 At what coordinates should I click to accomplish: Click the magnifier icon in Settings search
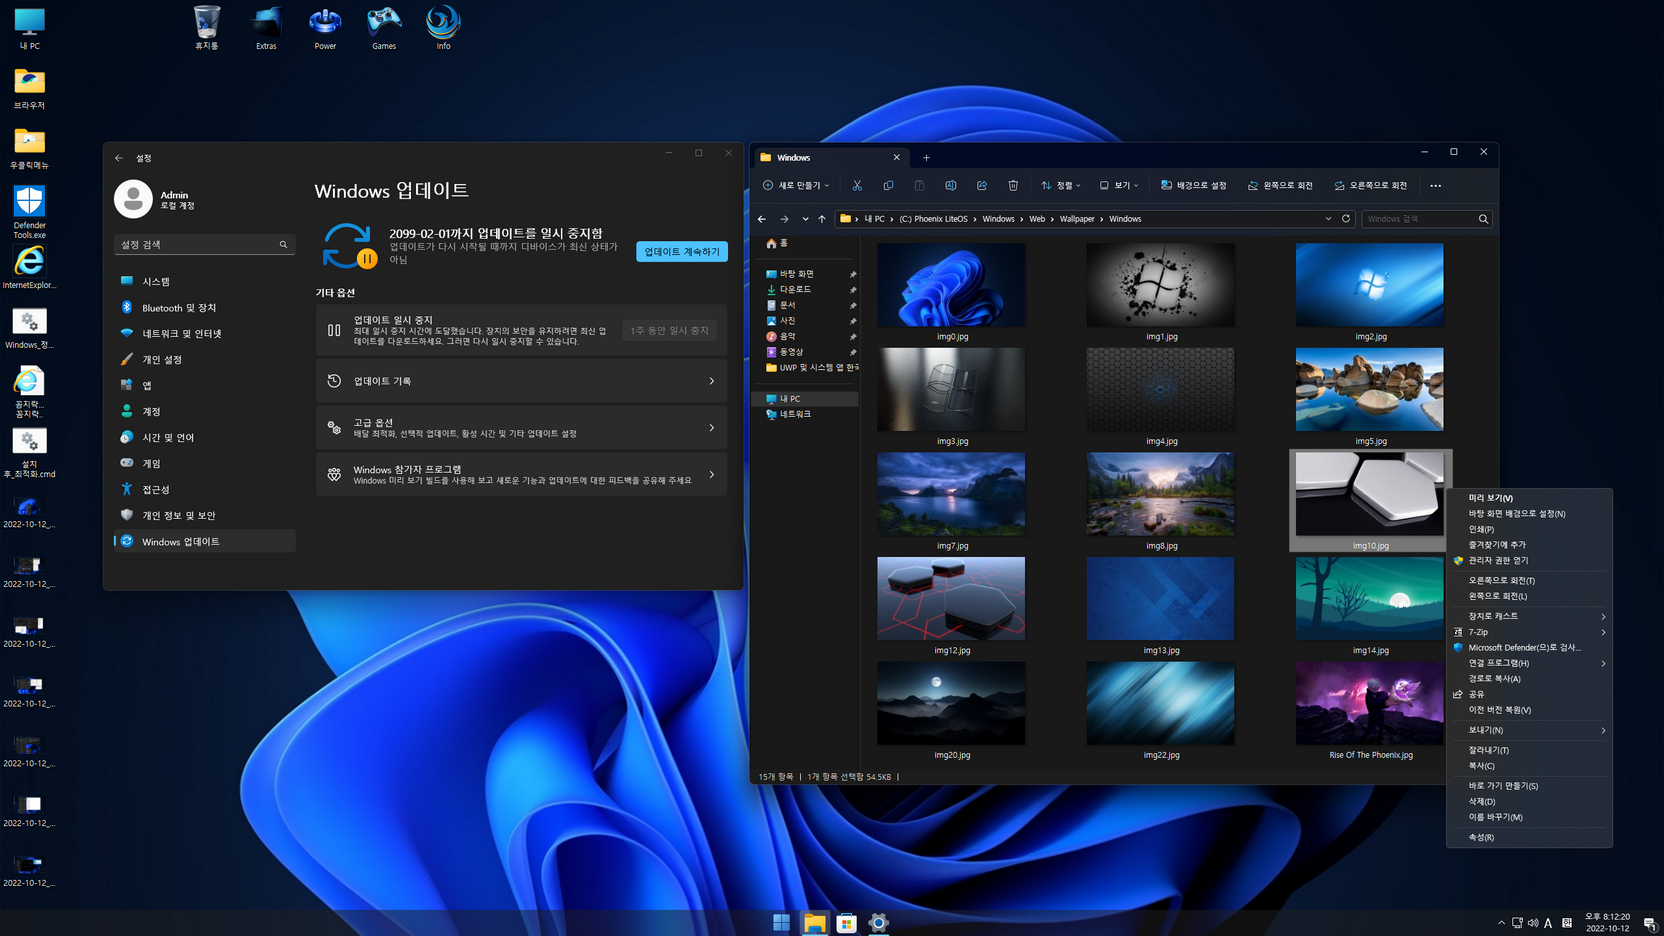(x=283, y=244)
